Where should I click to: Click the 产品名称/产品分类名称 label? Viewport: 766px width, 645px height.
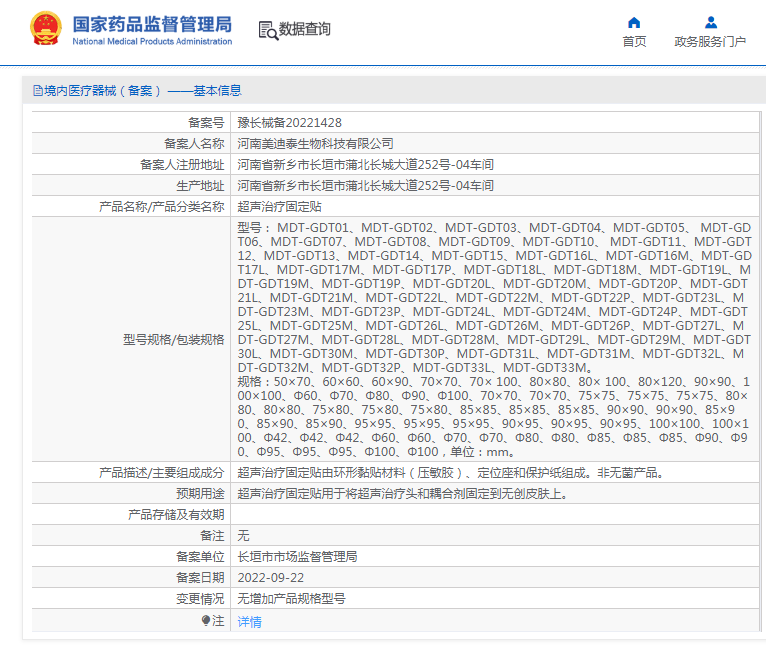(x=161, y=207)
